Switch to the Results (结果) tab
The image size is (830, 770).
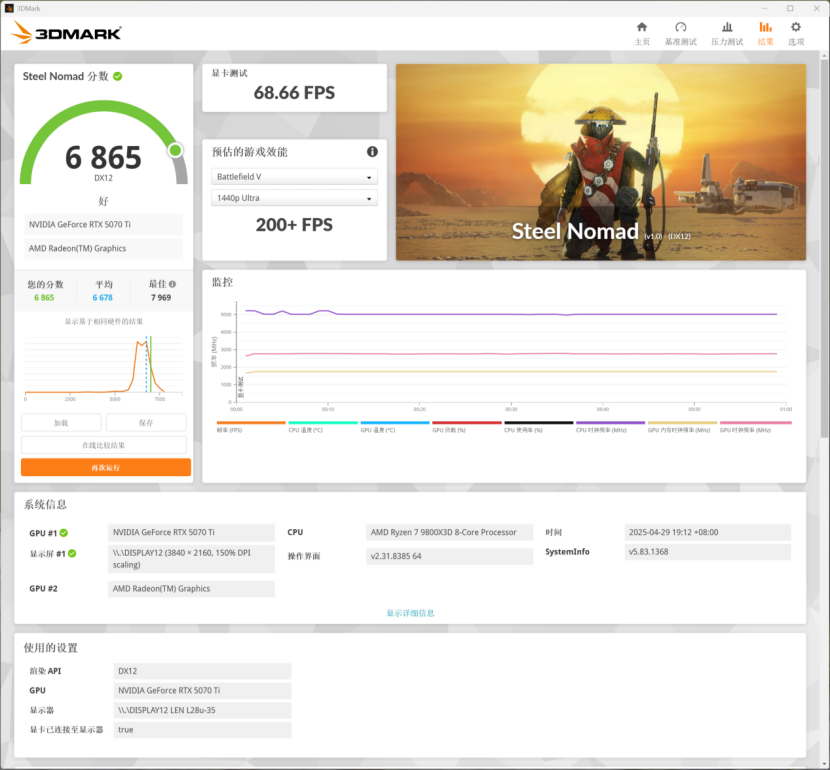click(x=765, y=33)
